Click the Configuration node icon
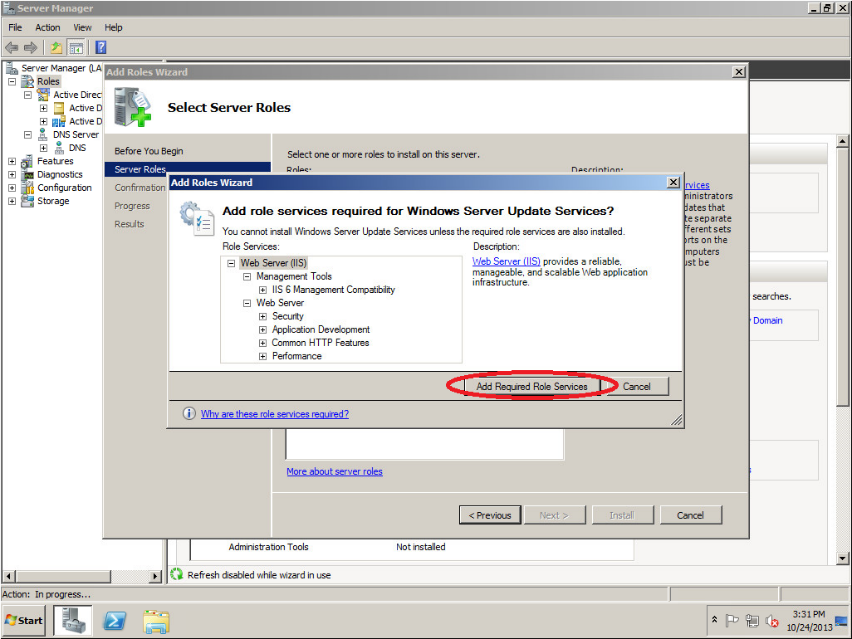 click(27, 188)
